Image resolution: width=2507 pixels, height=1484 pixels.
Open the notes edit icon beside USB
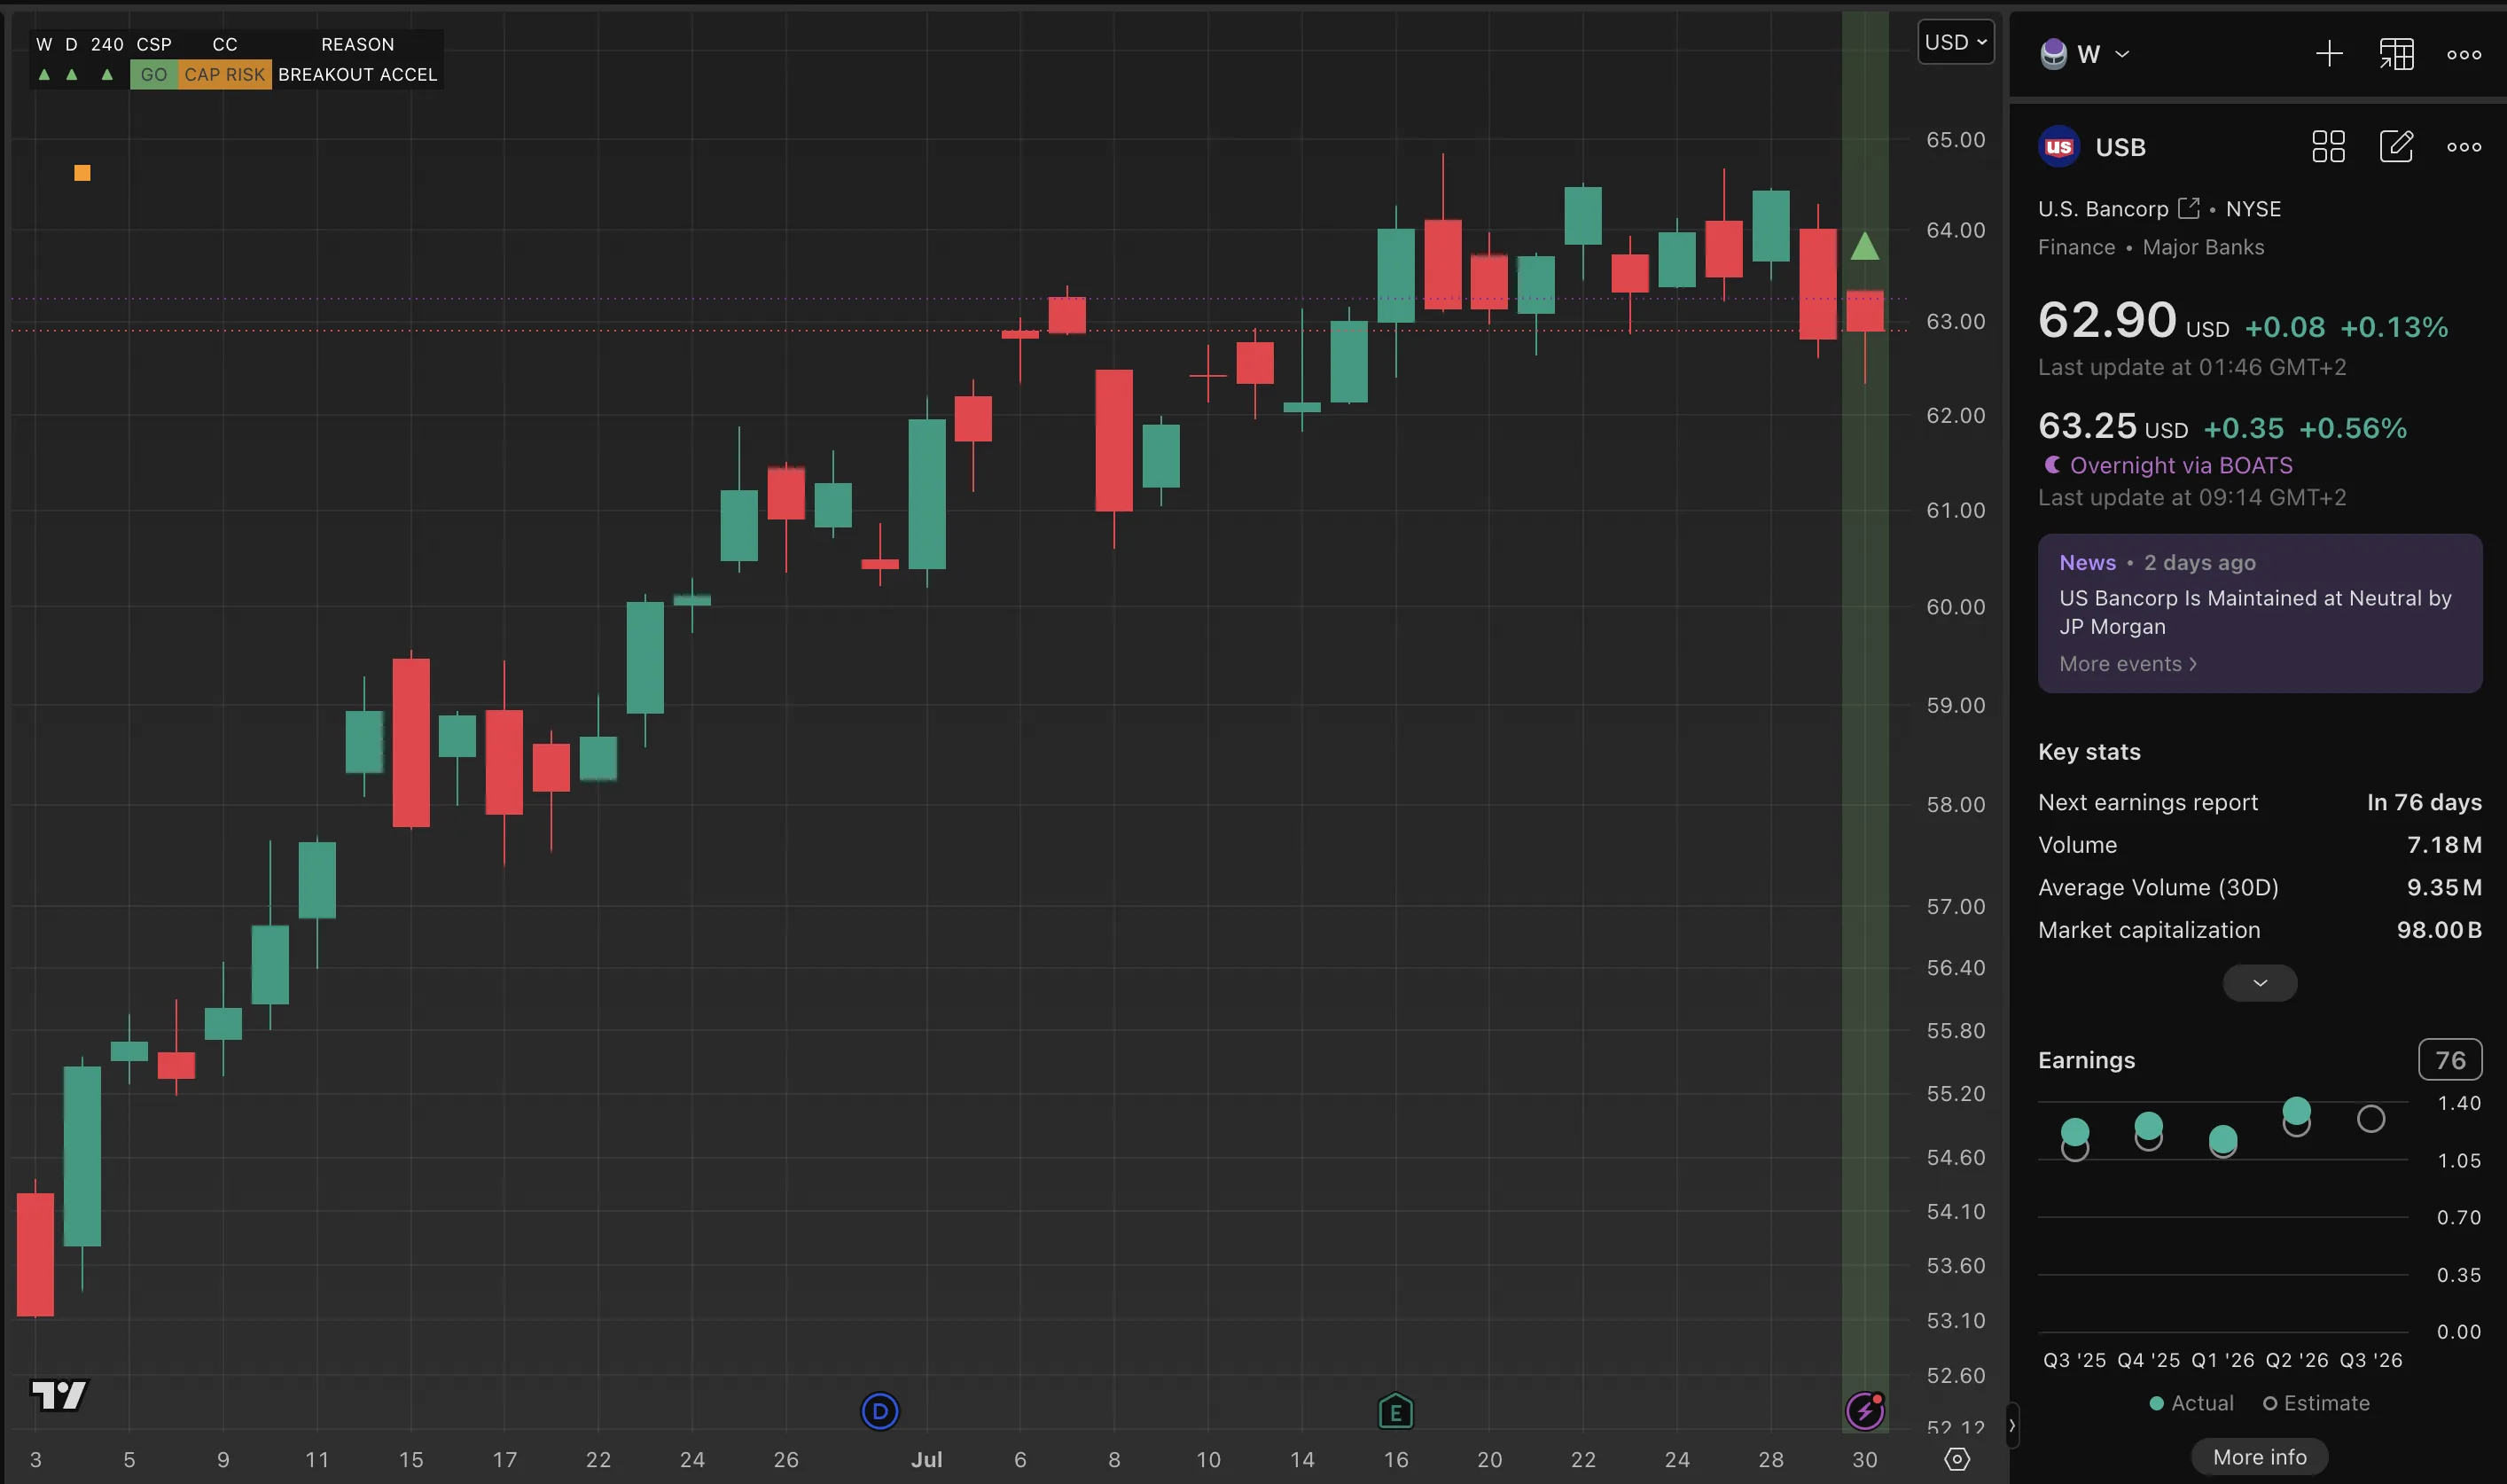pyautogui.click(x=2396, y=147)
